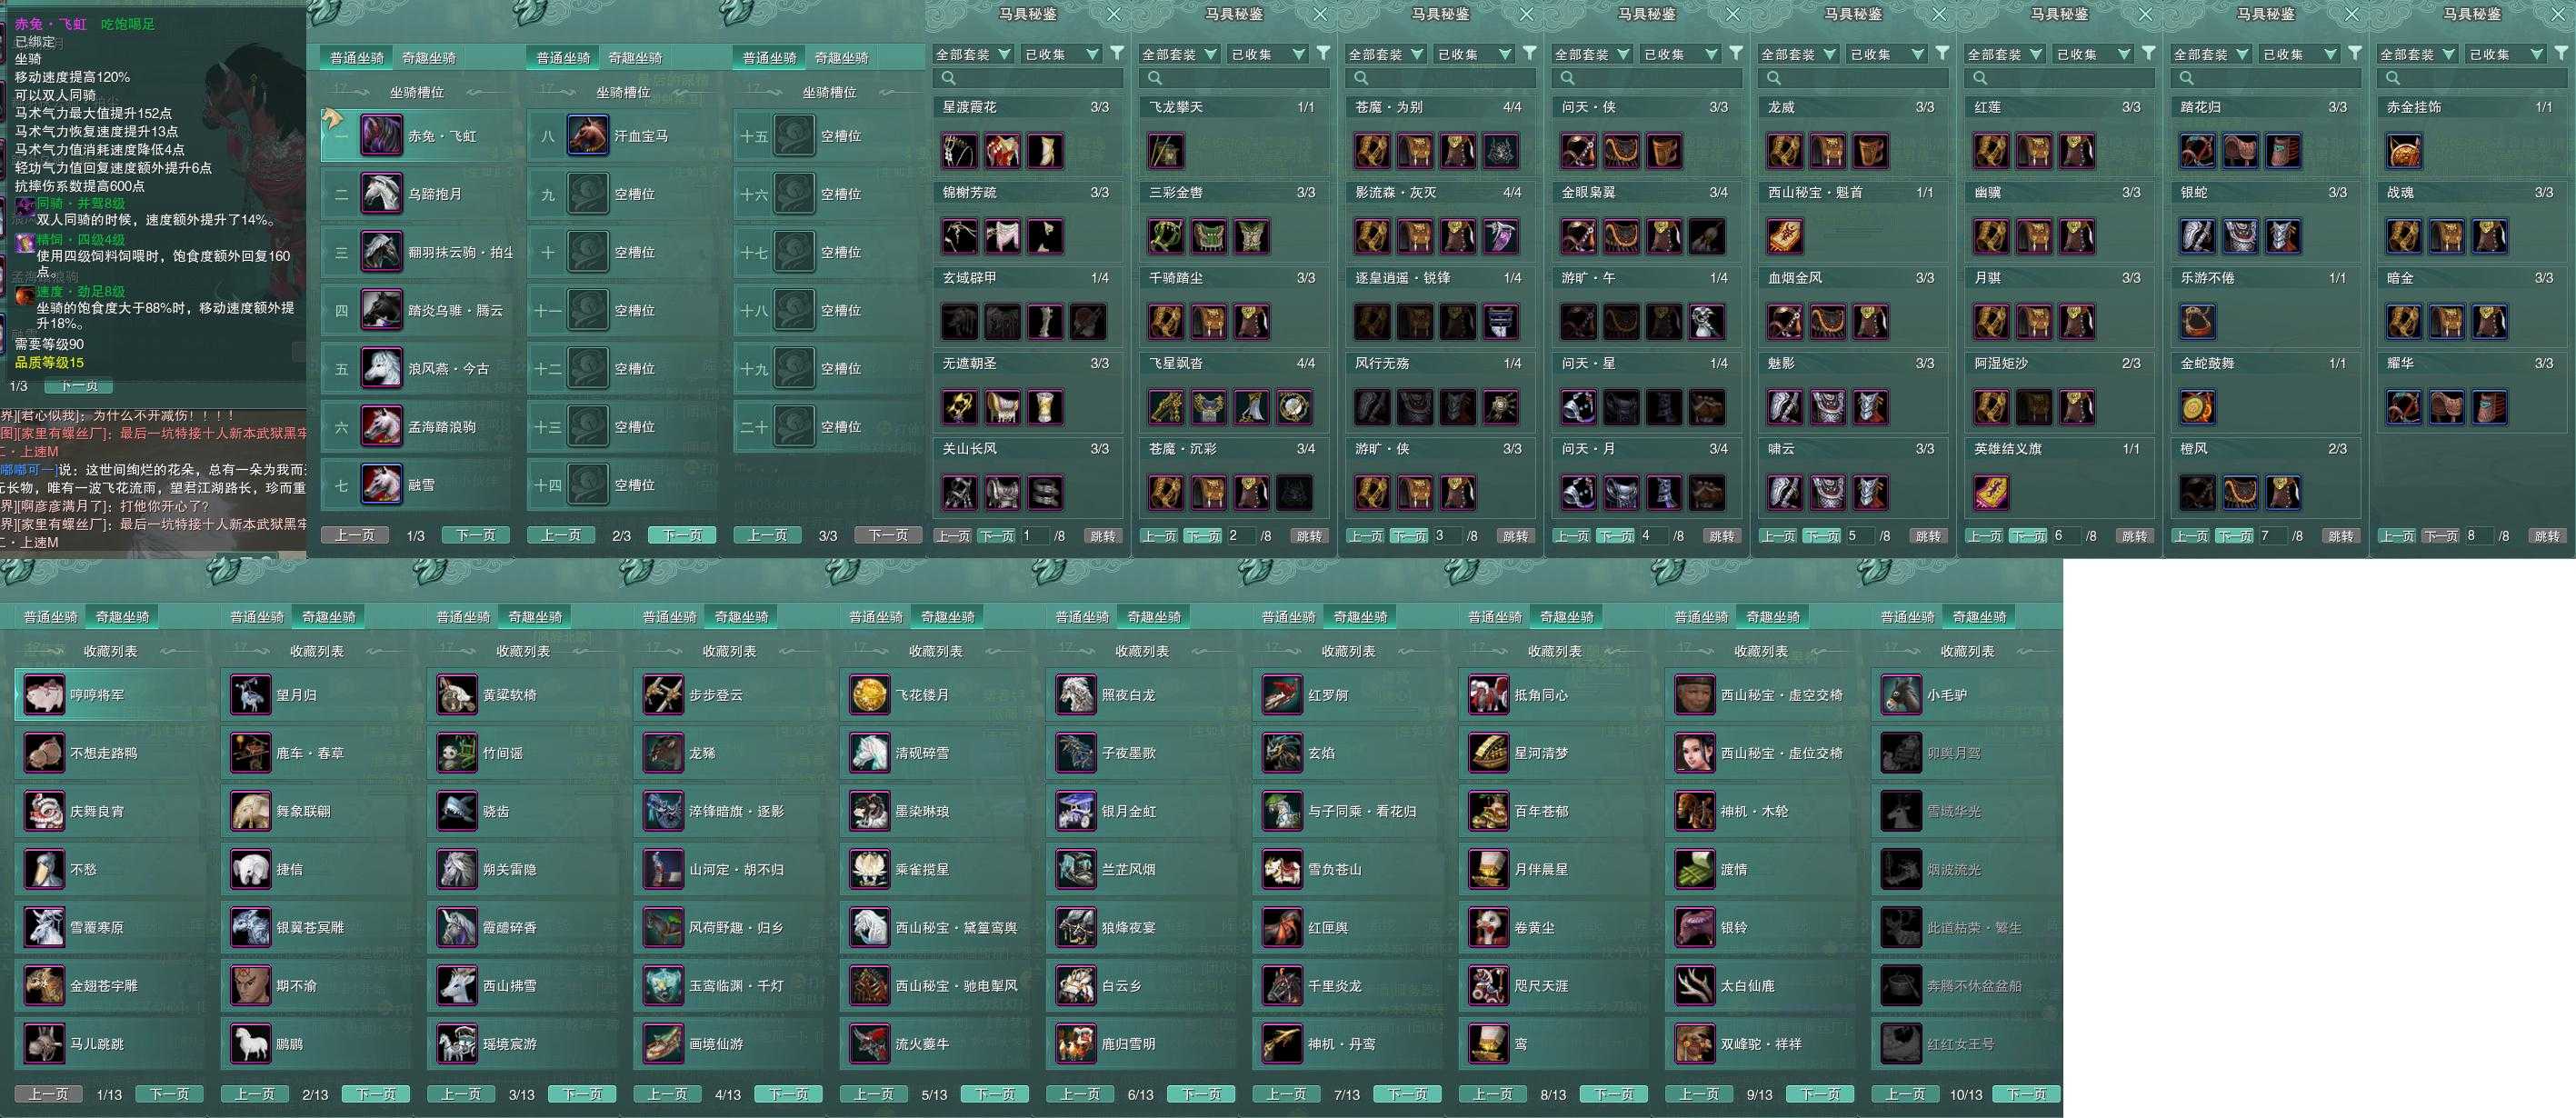Image resolution: width=2576 pixels, height=1118 pixels.
Task: Select empty mount slot 九
Action: point(621,194)
